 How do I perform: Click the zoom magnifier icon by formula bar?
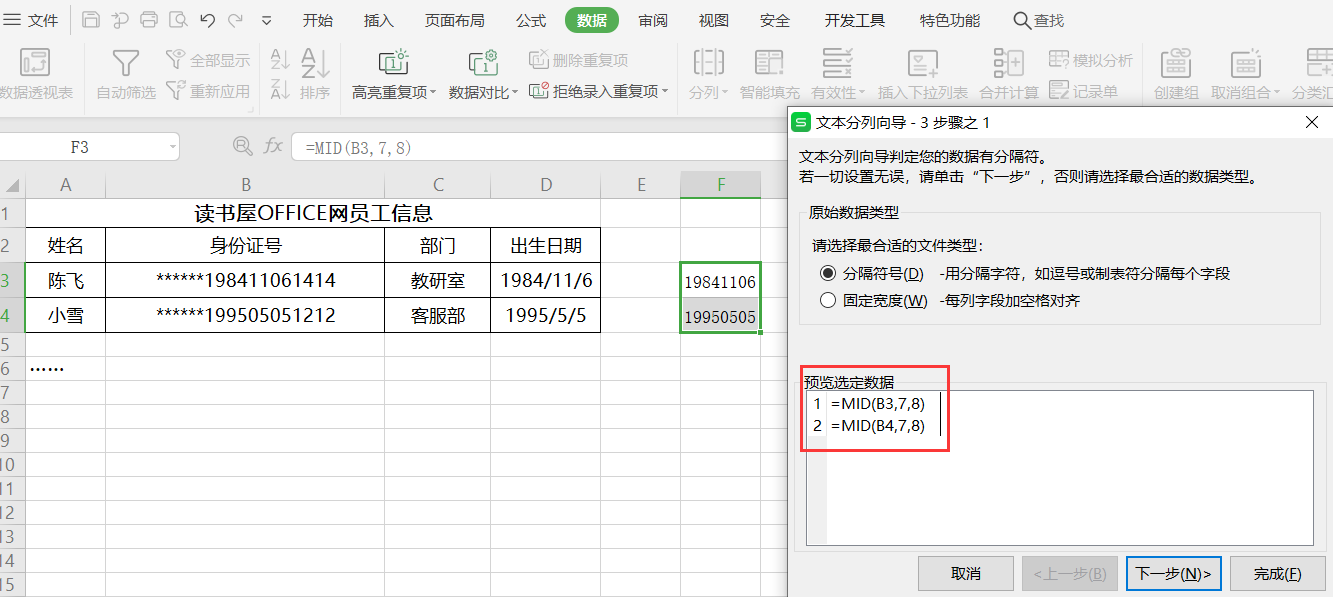(x=242, y=146)
